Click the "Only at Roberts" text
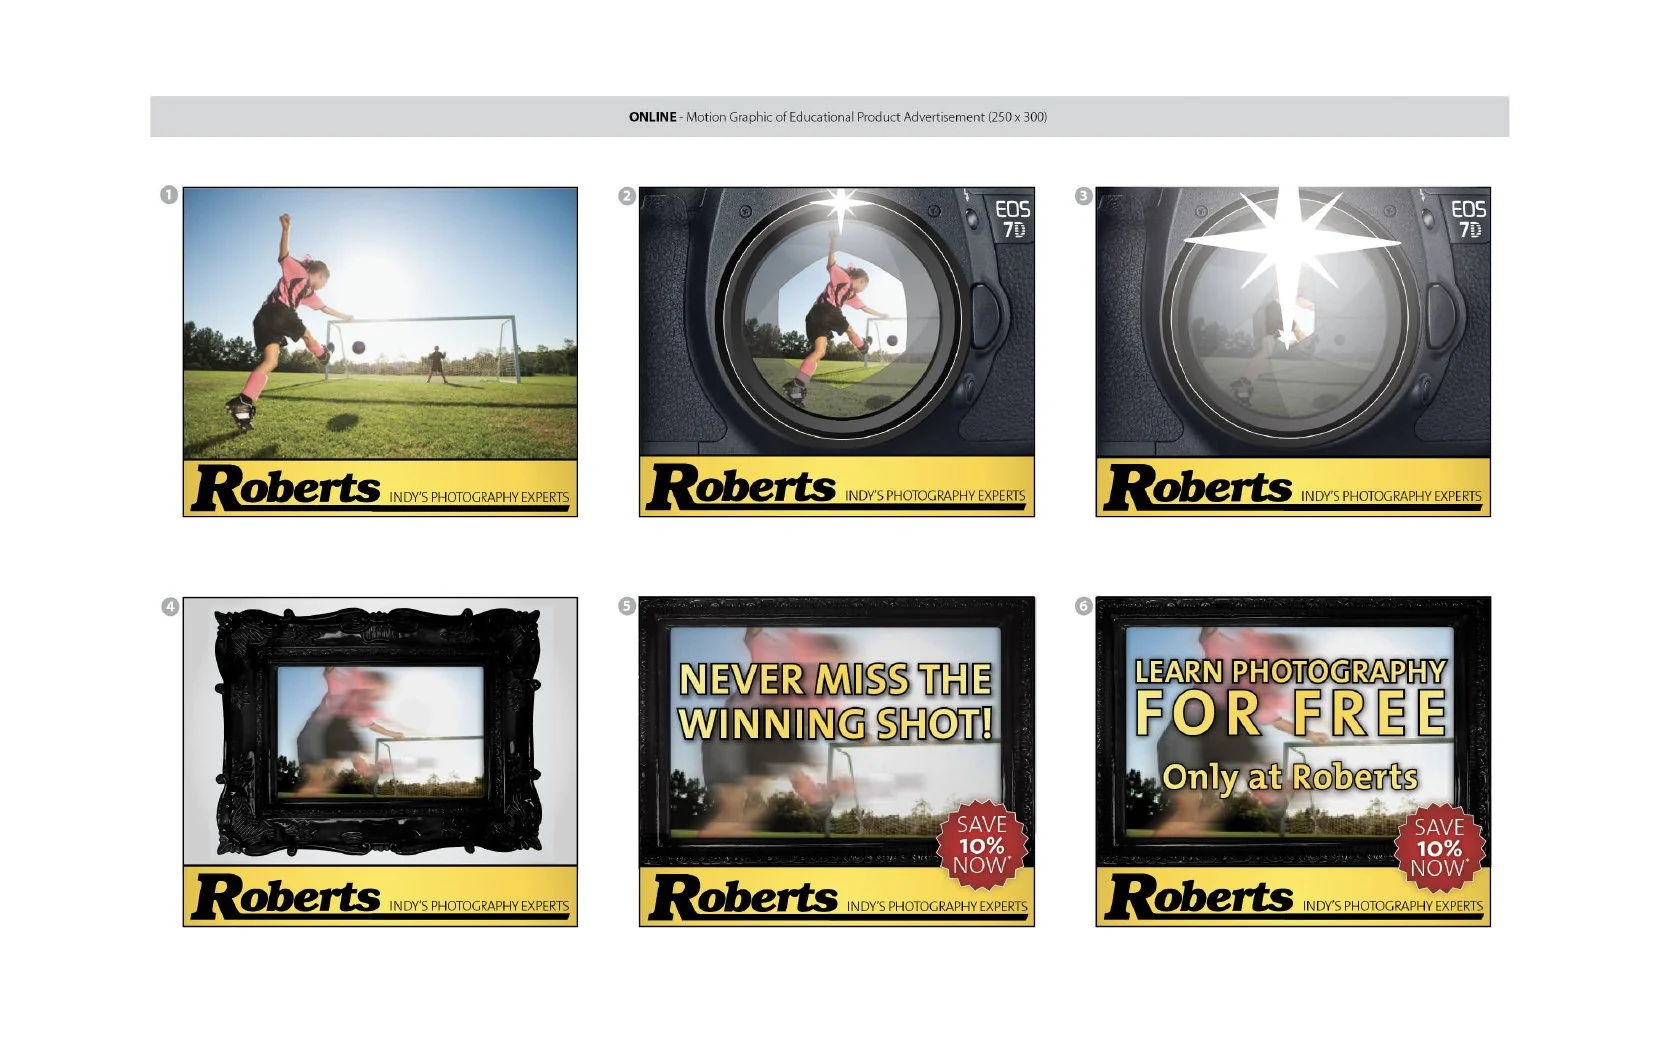This screenshot has width=1667, height=1042. [x=1290, y=777]
